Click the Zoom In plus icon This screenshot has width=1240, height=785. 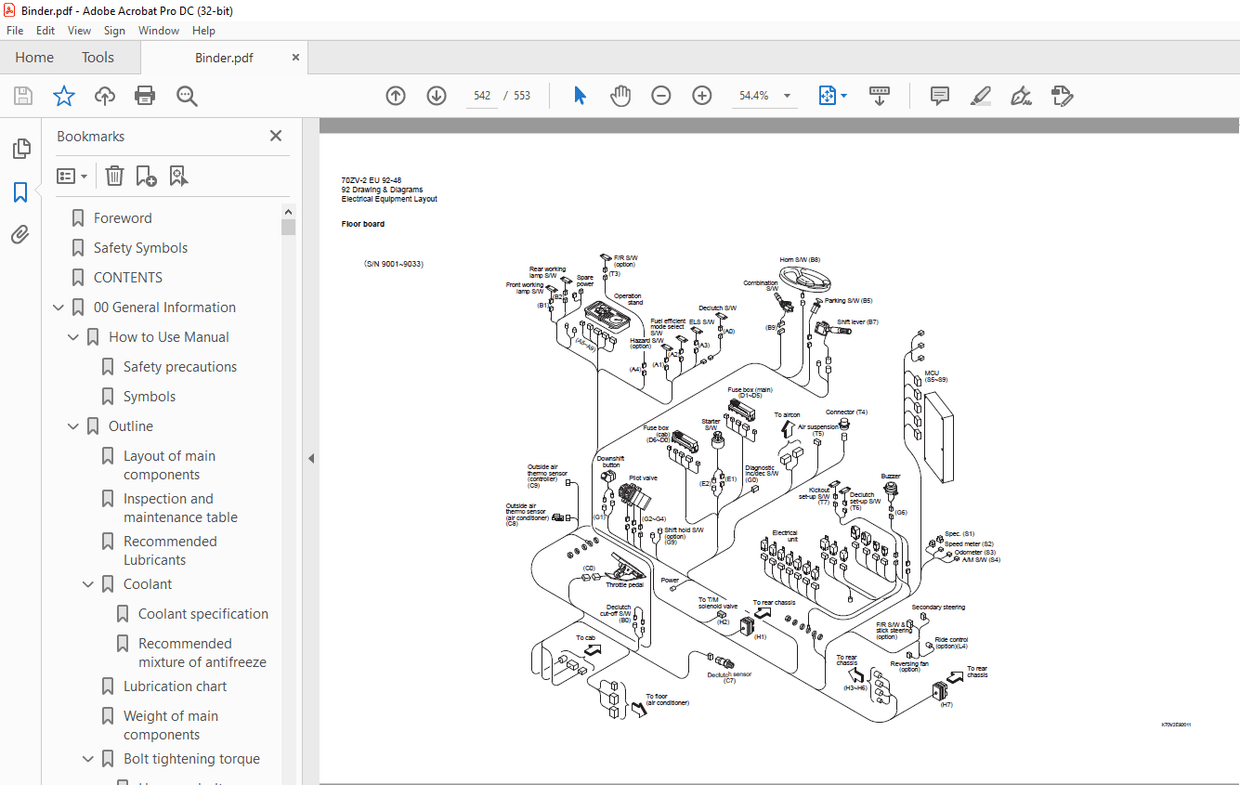701,95
